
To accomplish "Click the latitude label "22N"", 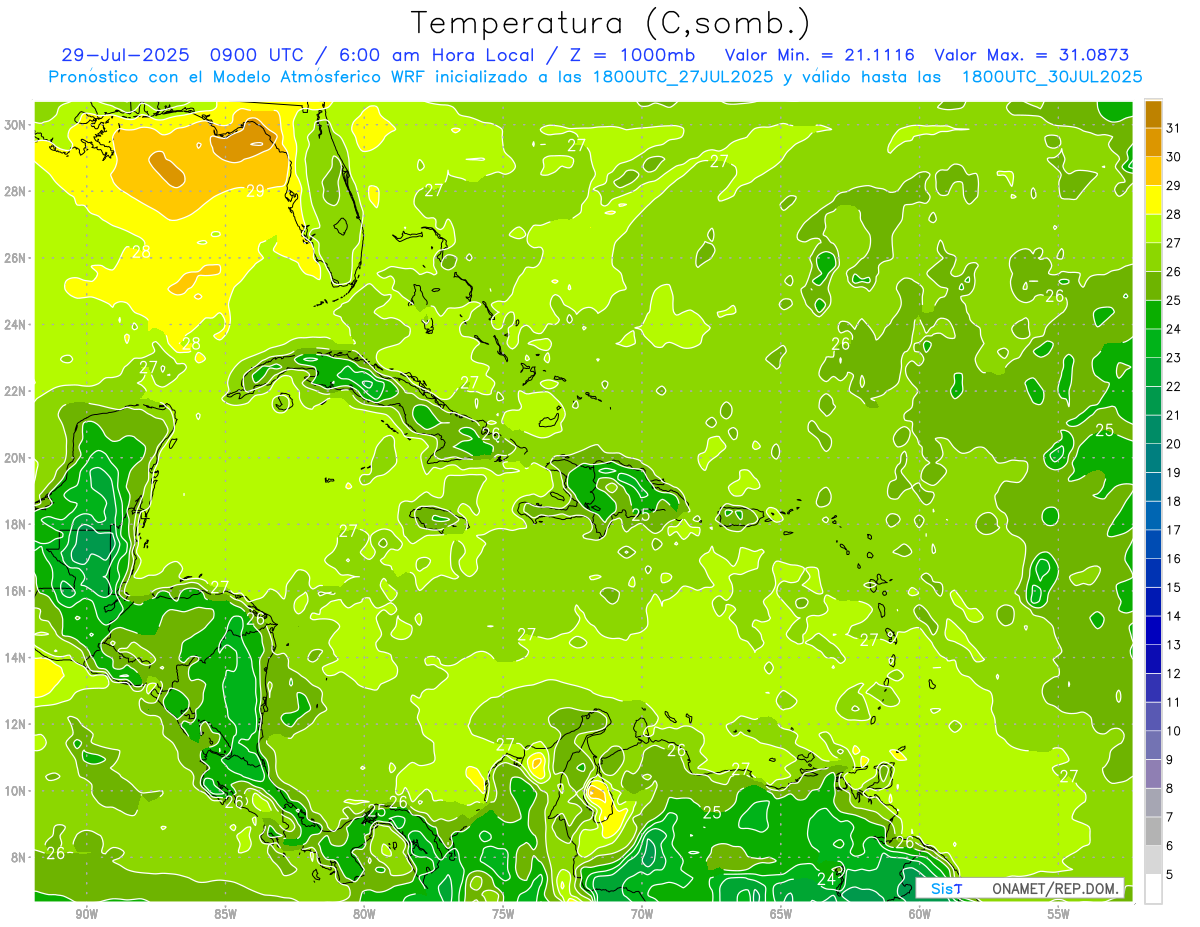I will [16, 391].
